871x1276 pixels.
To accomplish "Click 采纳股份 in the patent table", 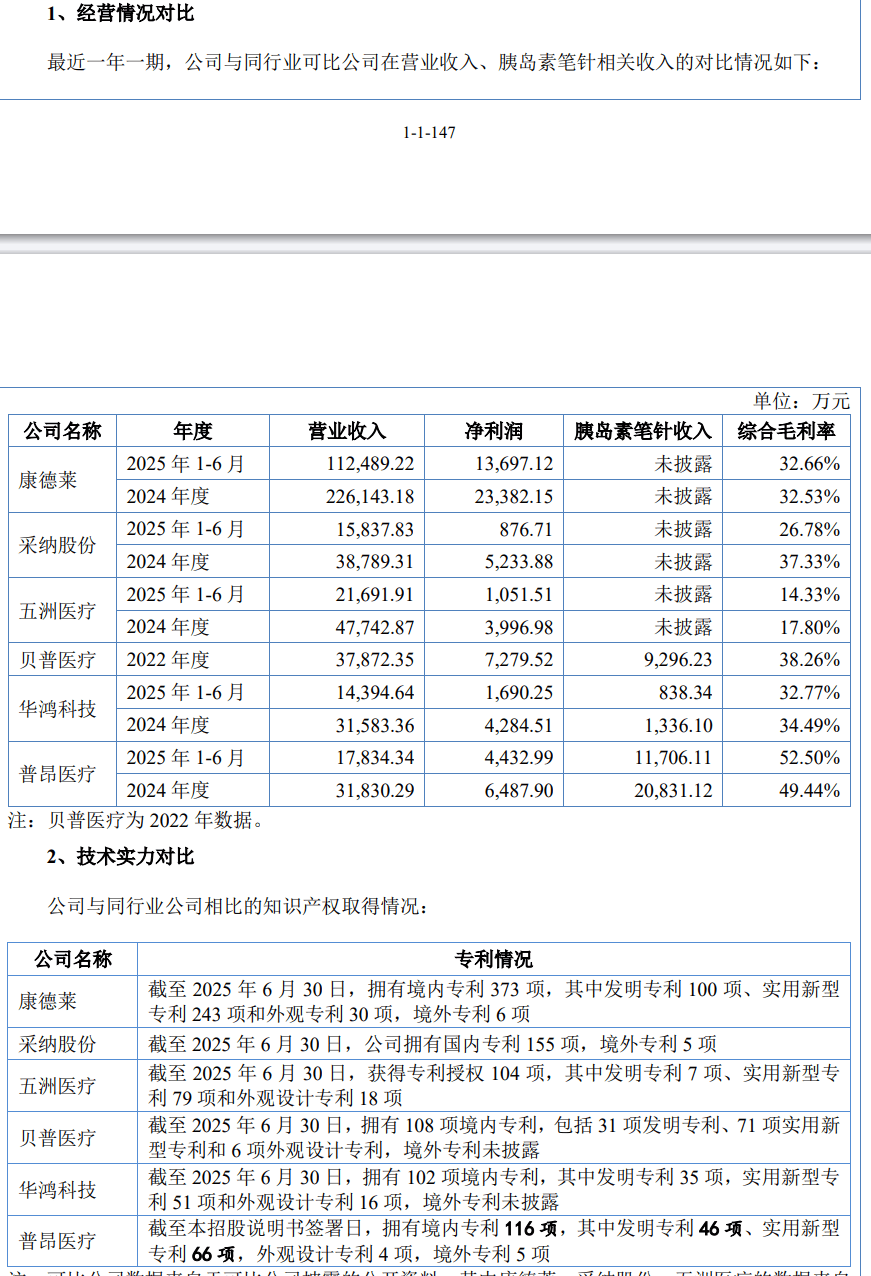I will coord(58,1044).
